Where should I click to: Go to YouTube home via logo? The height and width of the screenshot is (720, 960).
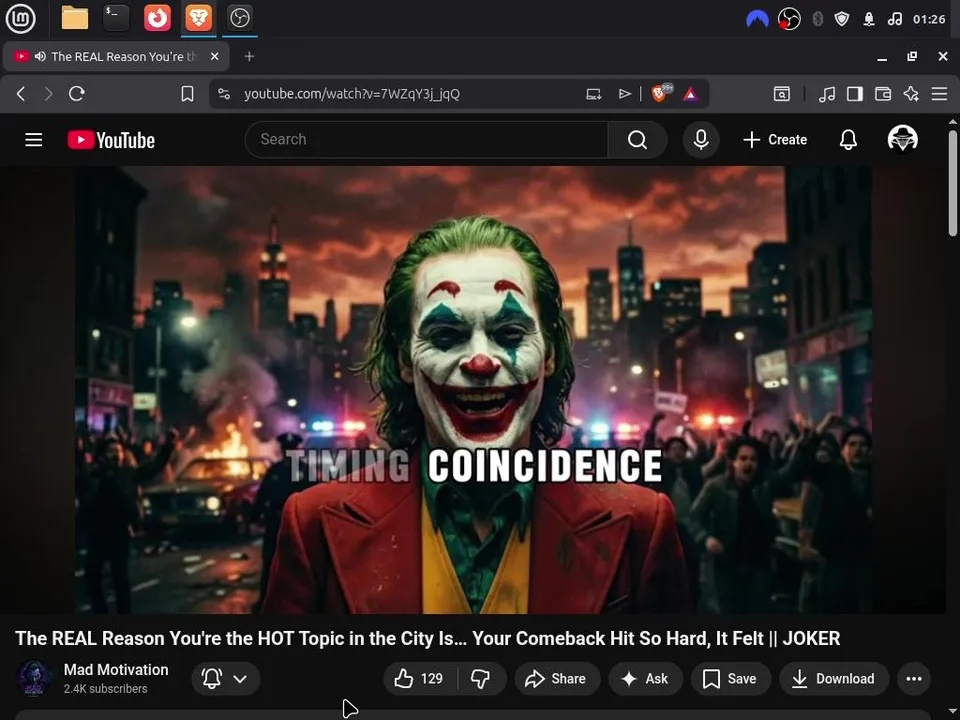click(x=111, y=140)
